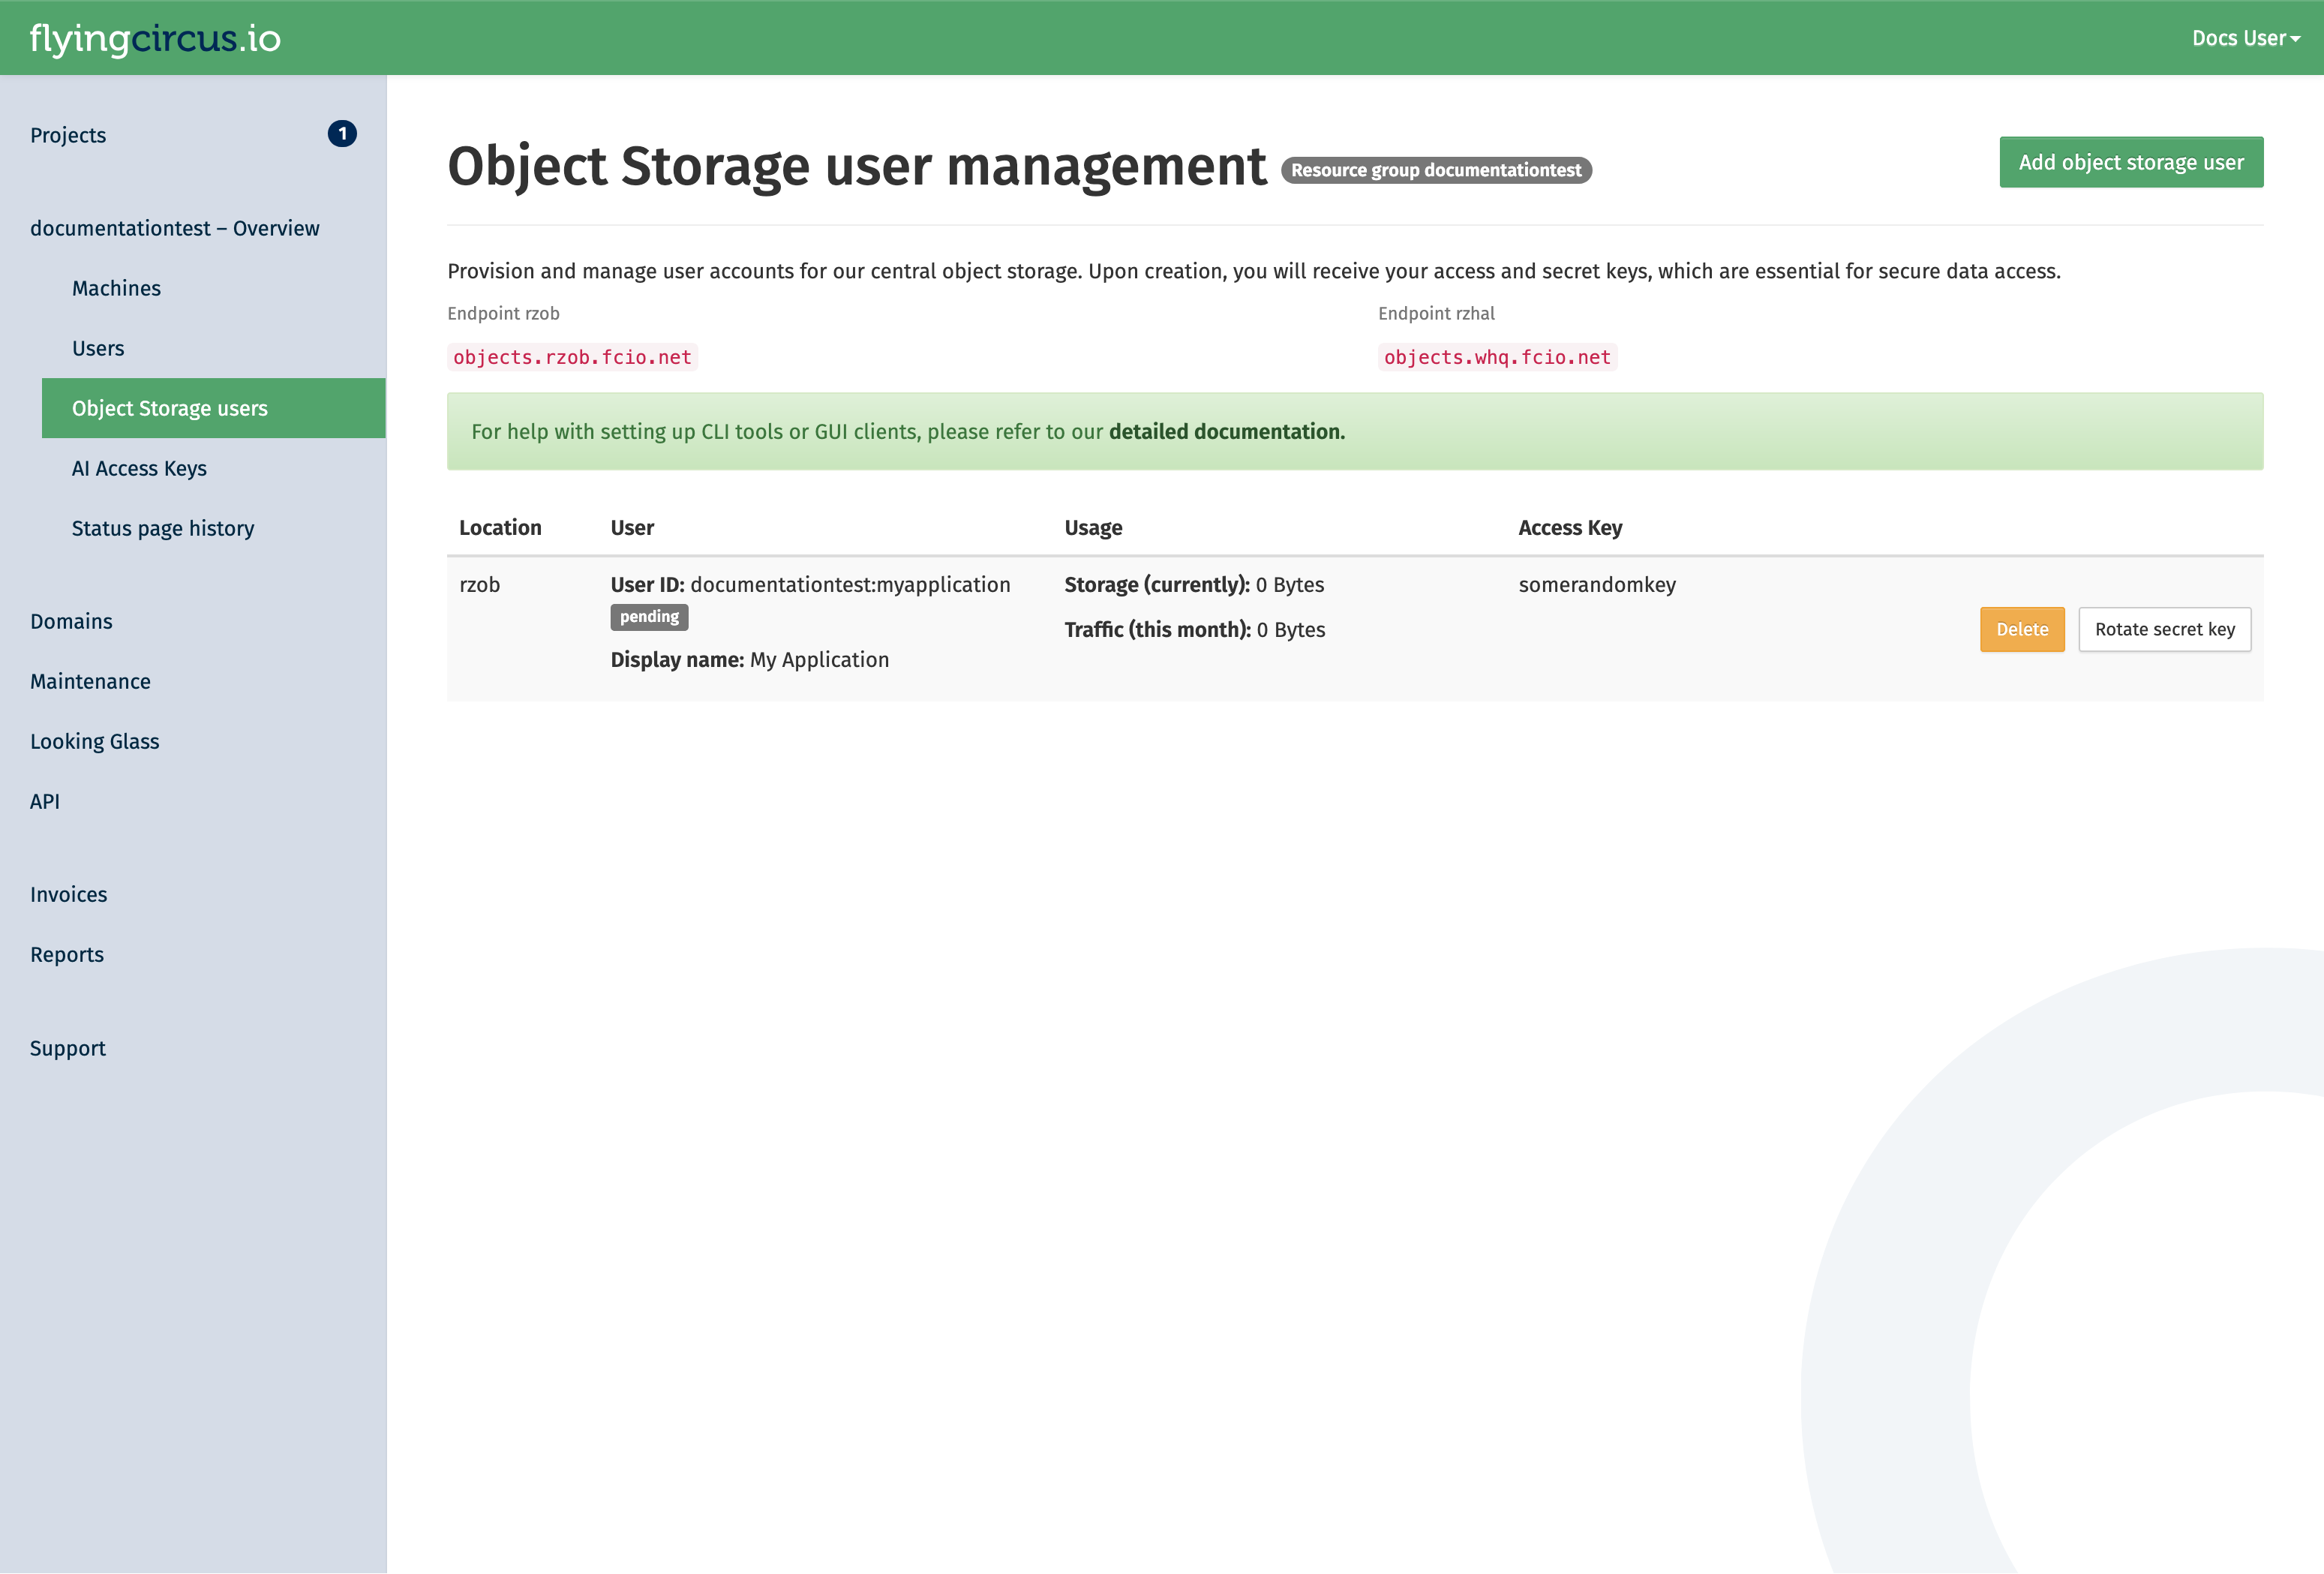Open Status page history
This screenshot has height=1574, width=2324.
pos(163,528)
